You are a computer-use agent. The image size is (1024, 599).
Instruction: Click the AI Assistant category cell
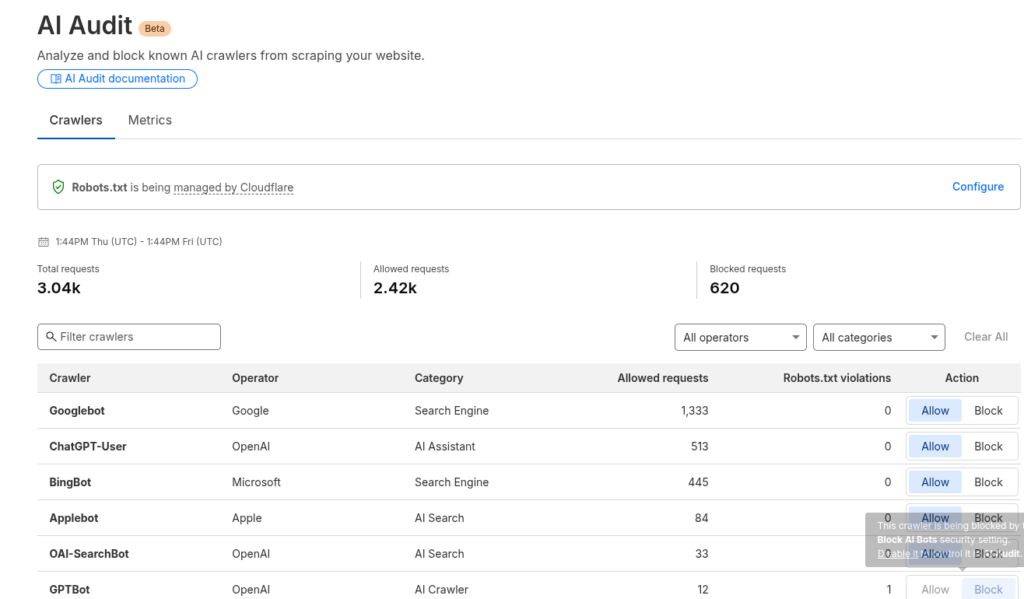445,447
